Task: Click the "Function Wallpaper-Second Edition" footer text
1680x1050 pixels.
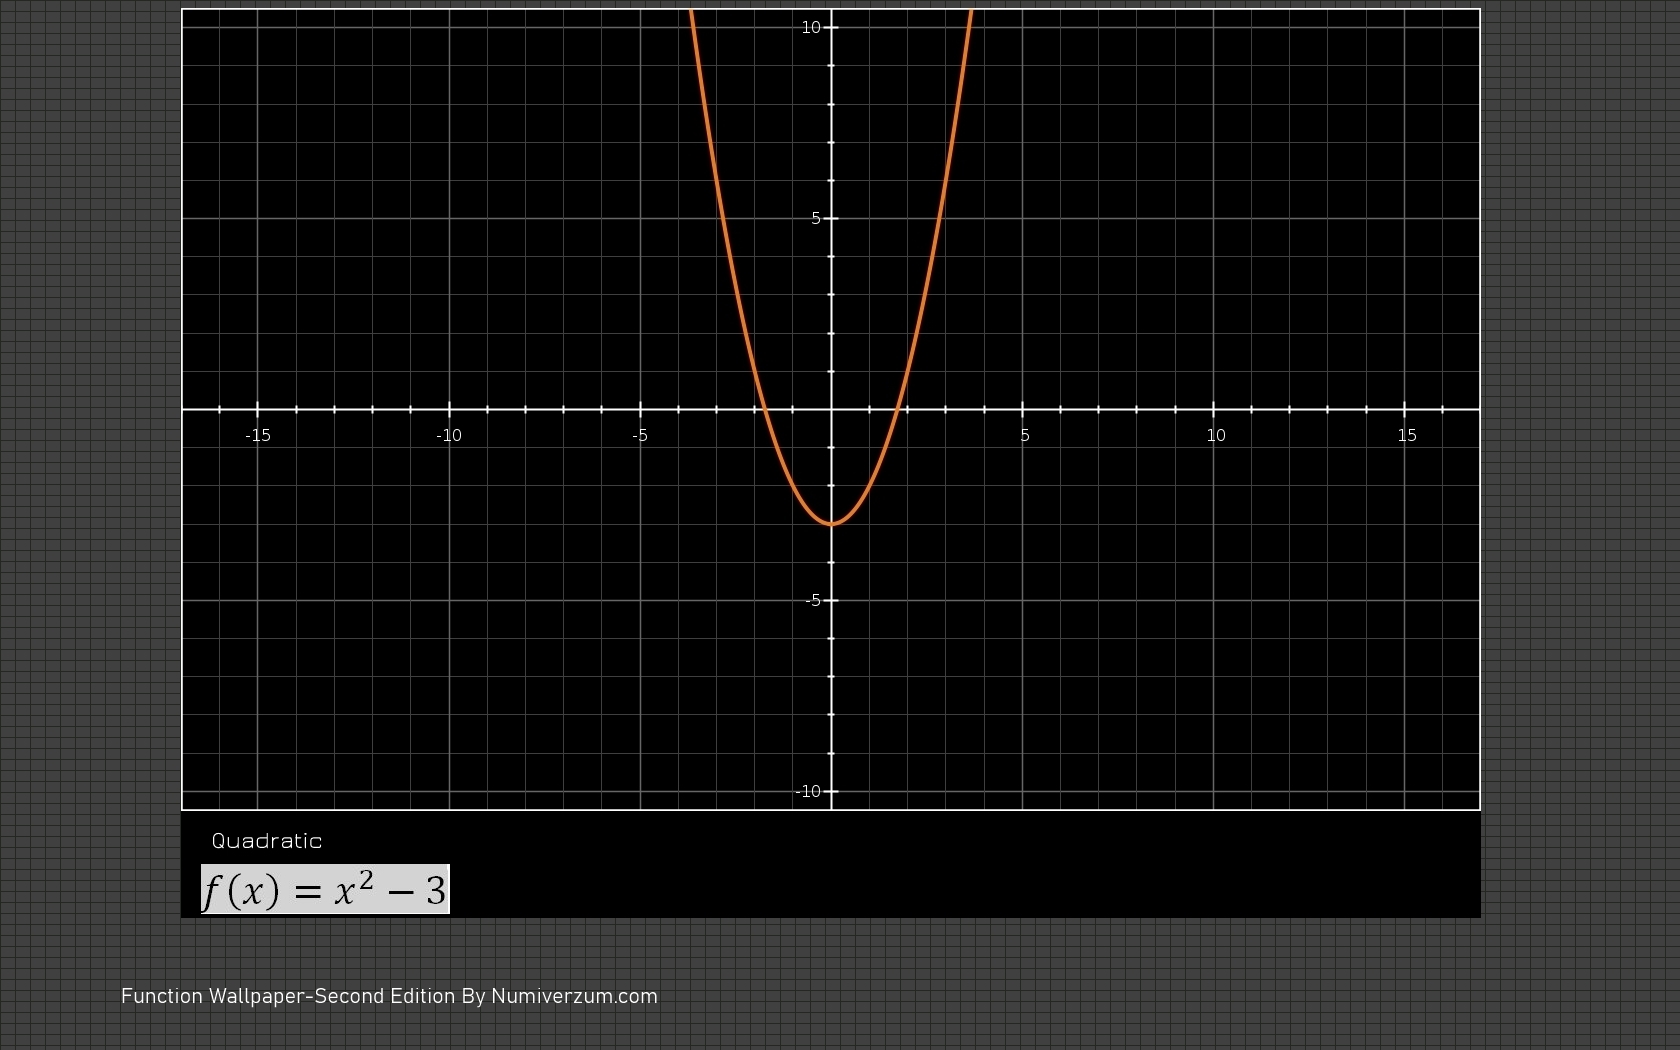Action: (288, 997)
